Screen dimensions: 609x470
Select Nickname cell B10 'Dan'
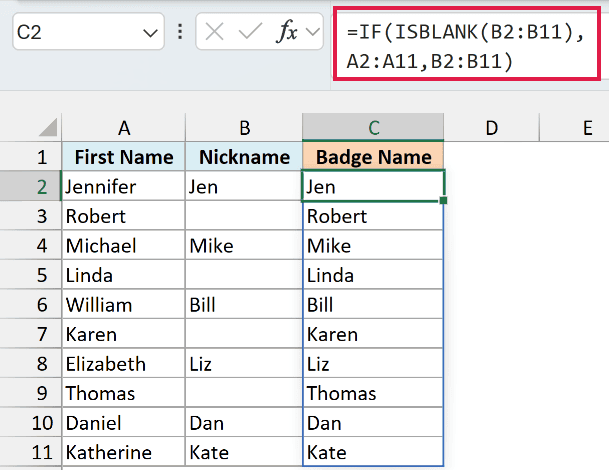point(244,423)
